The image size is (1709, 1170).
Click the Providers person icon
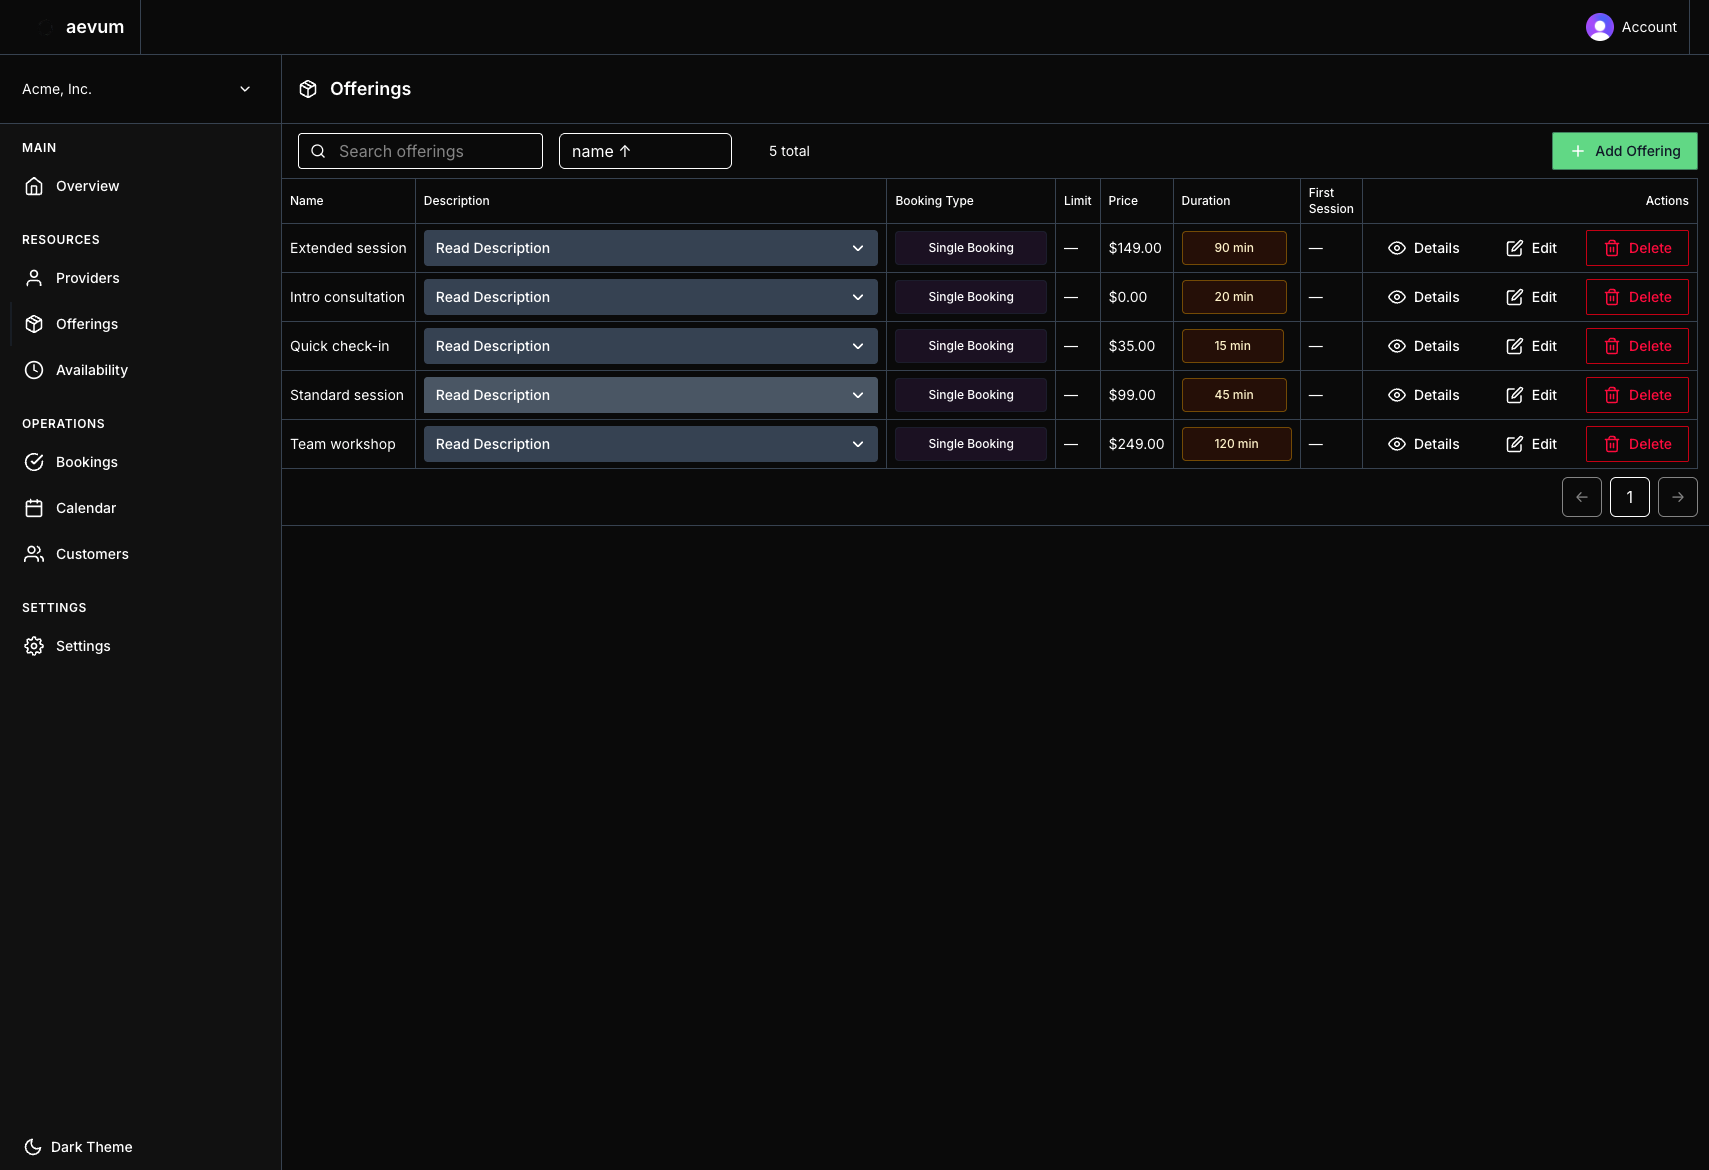(x=34, y=278)
